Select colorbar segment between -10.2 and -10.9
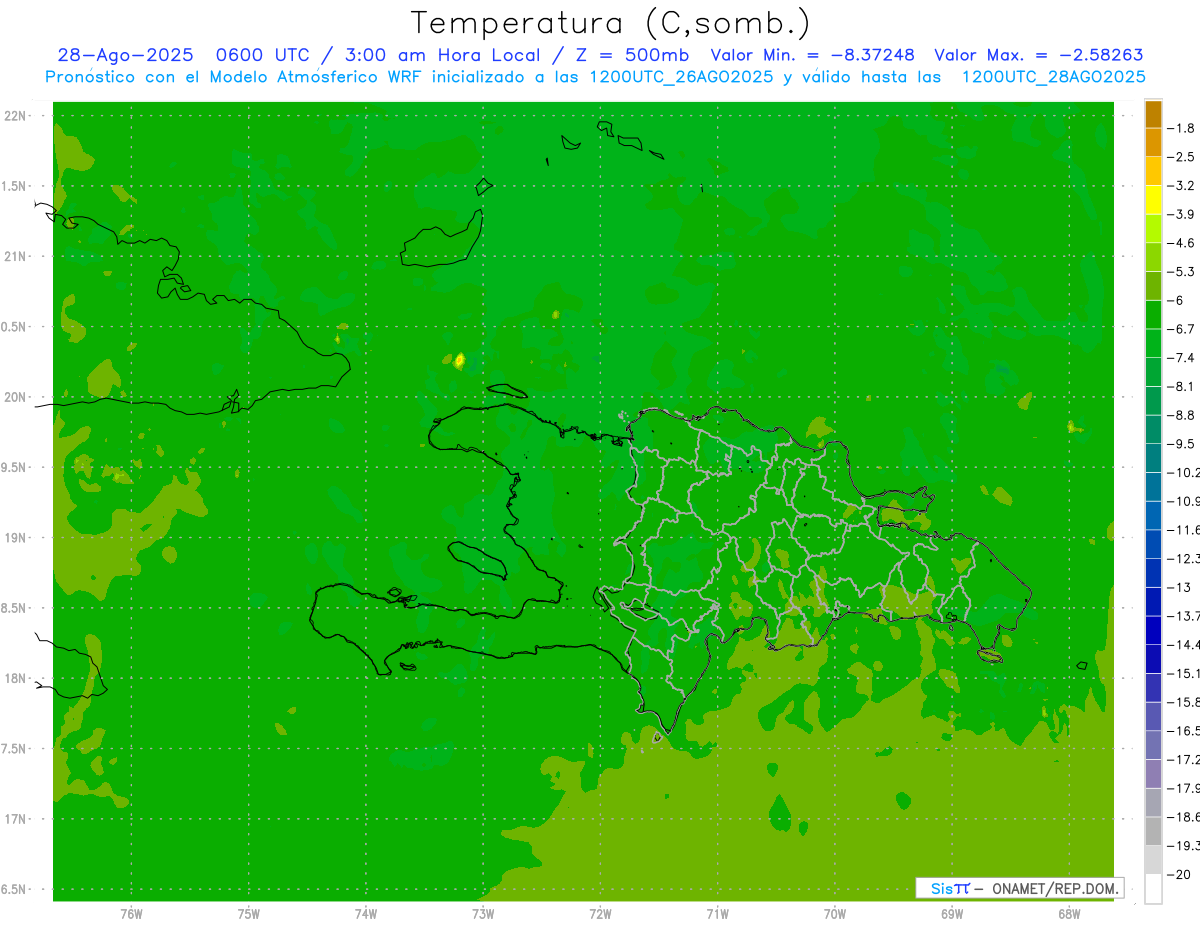This screenshot has height=927, width=1200. [1153, 487]
